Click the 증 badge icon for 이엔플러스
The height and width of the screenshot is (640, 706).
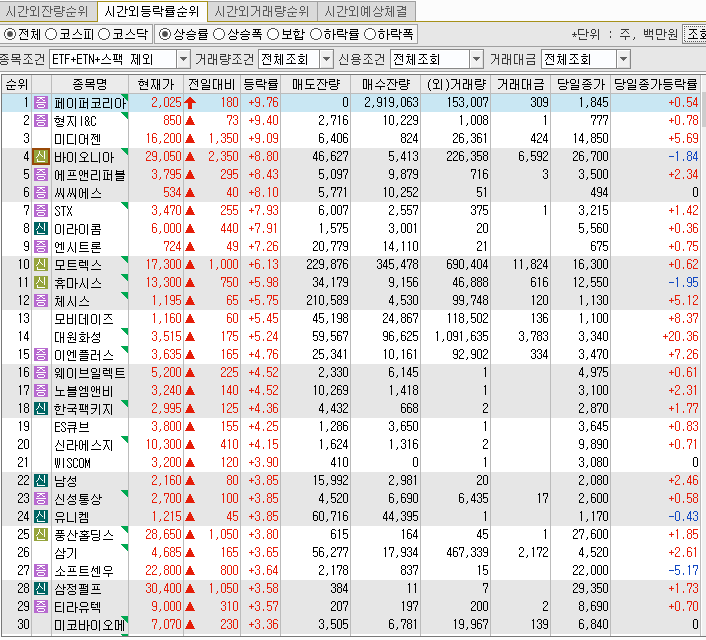tap(41, 355)
